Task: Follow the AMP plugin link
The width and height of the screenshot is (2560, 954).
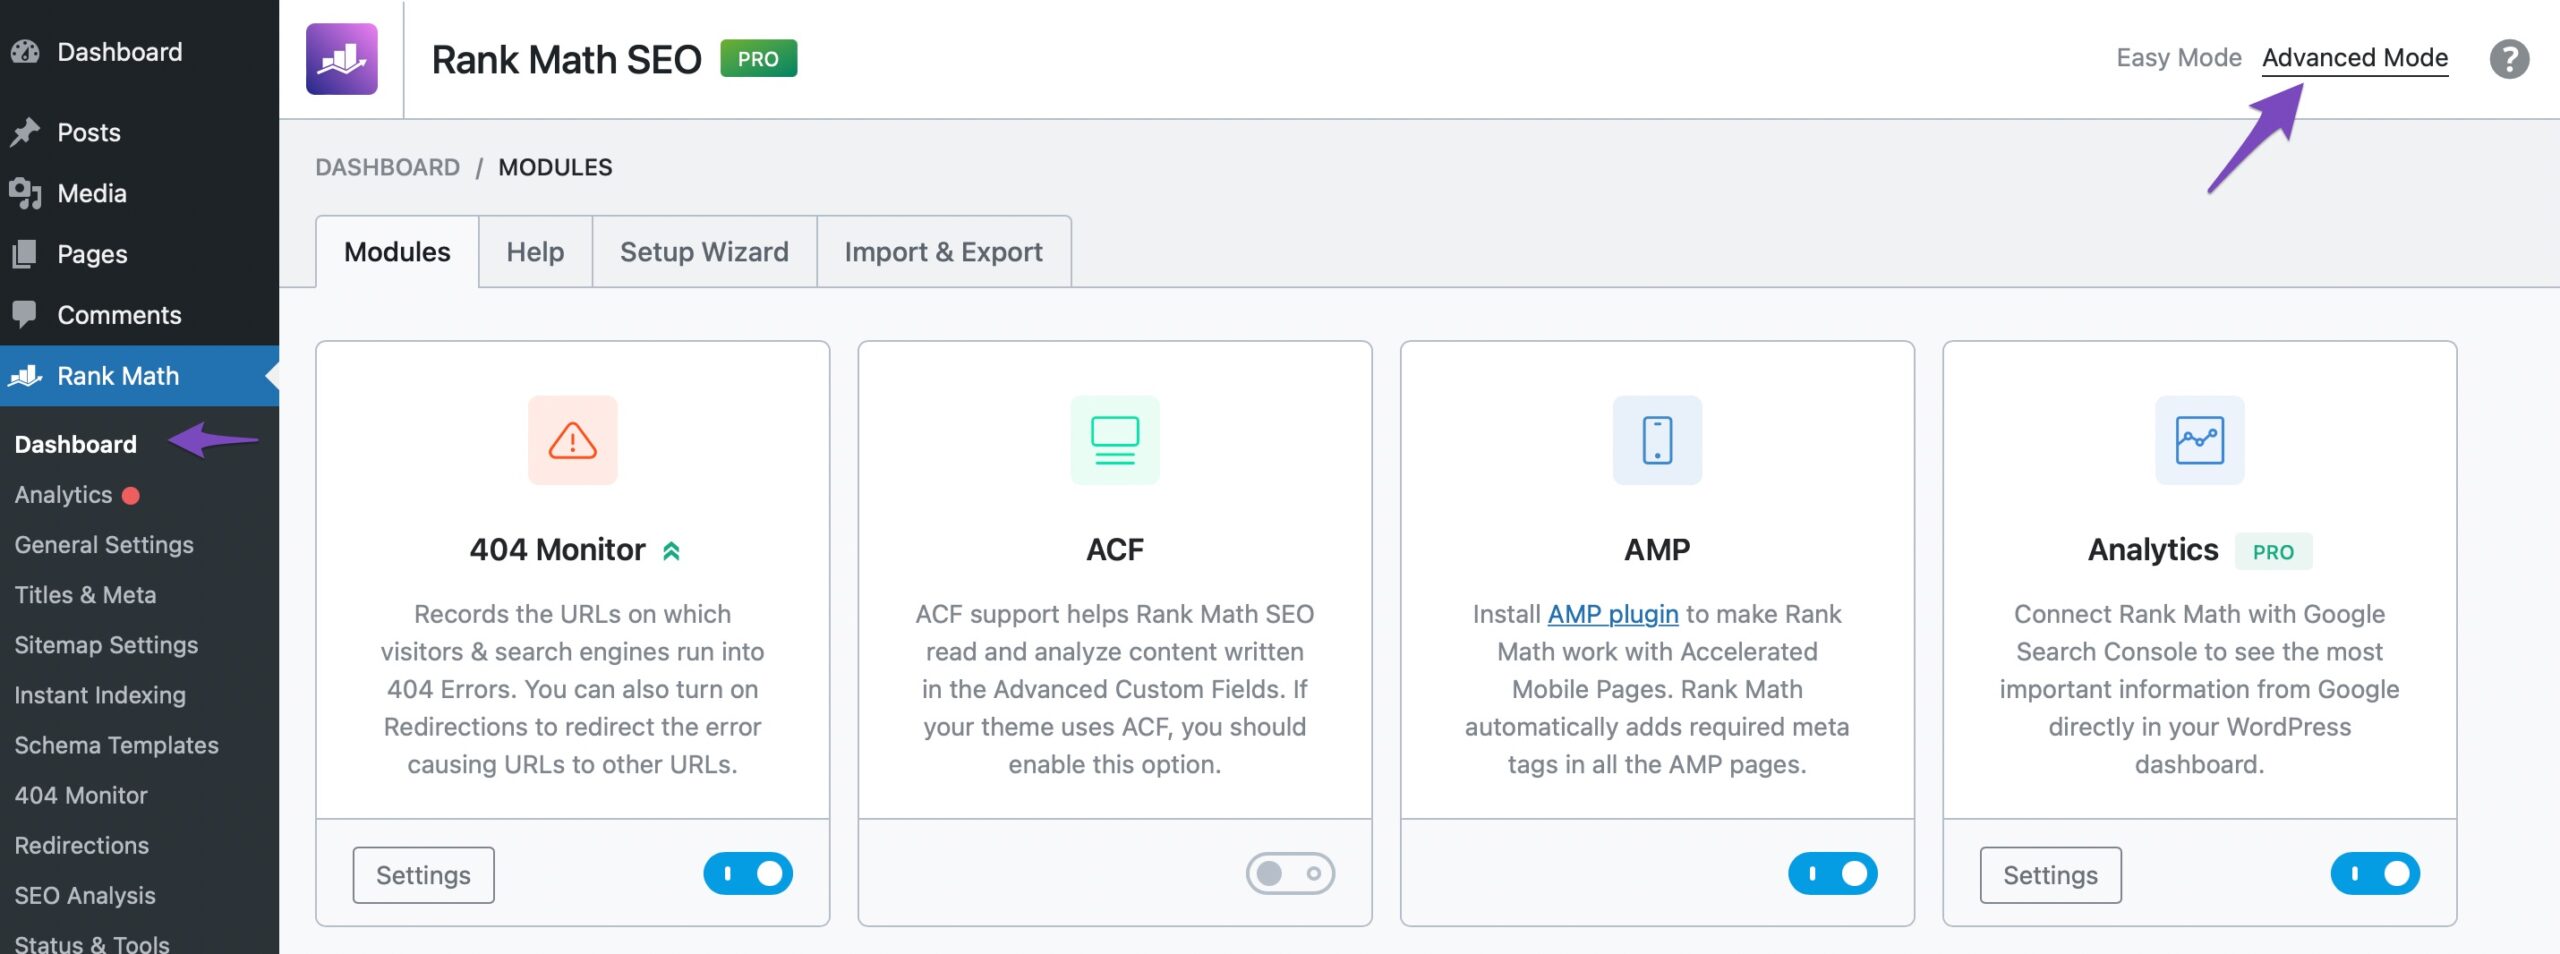Action: tap(1612, 614)
